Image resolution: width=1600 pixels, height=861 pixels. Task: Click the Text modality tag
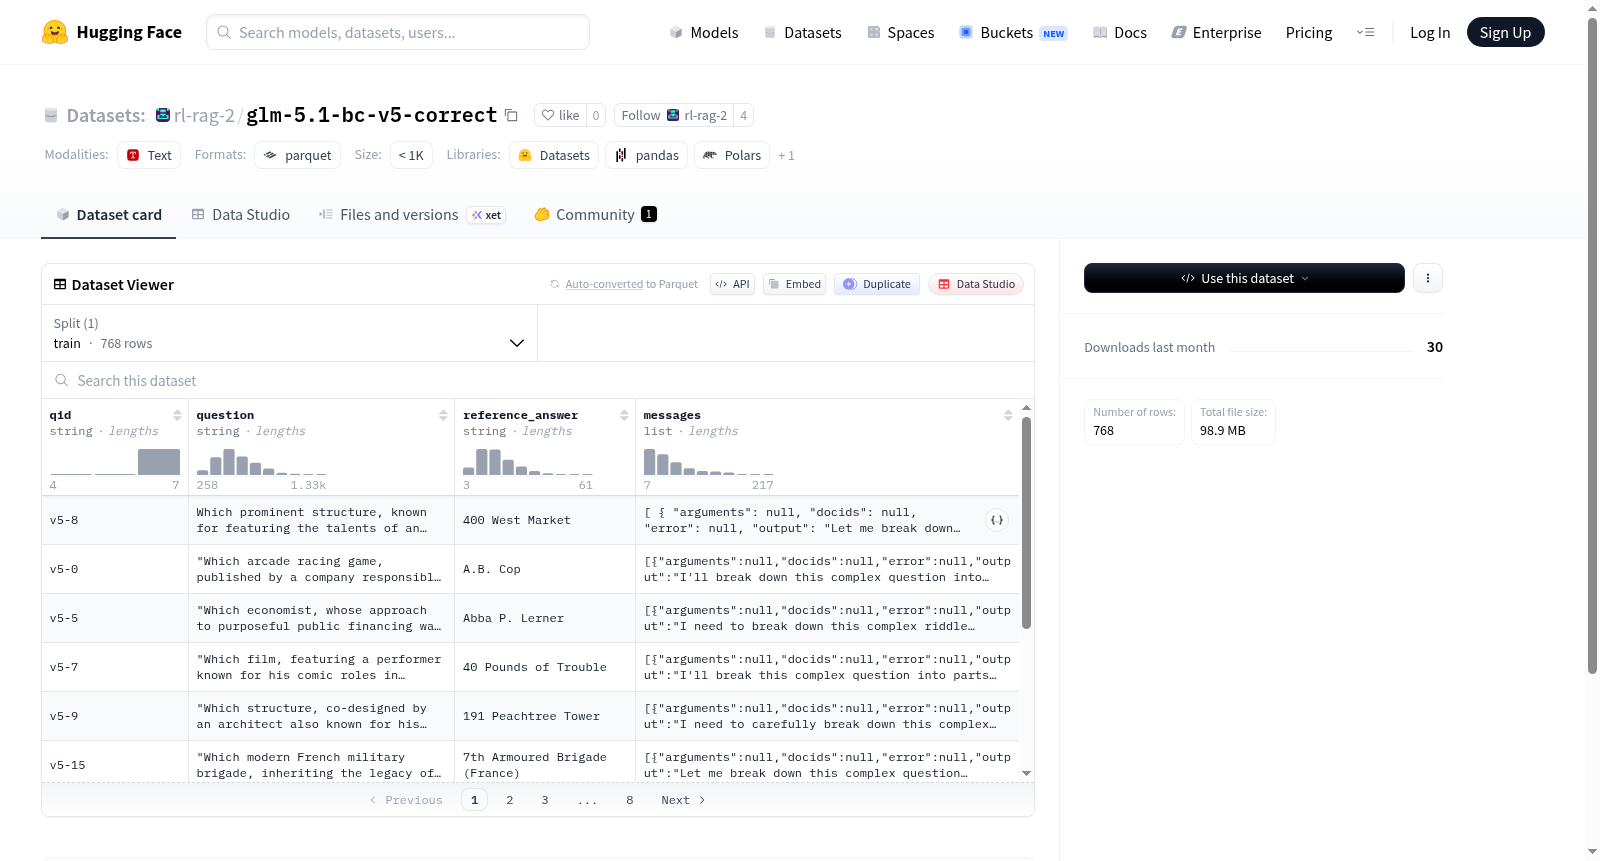(x=149, y=155)
